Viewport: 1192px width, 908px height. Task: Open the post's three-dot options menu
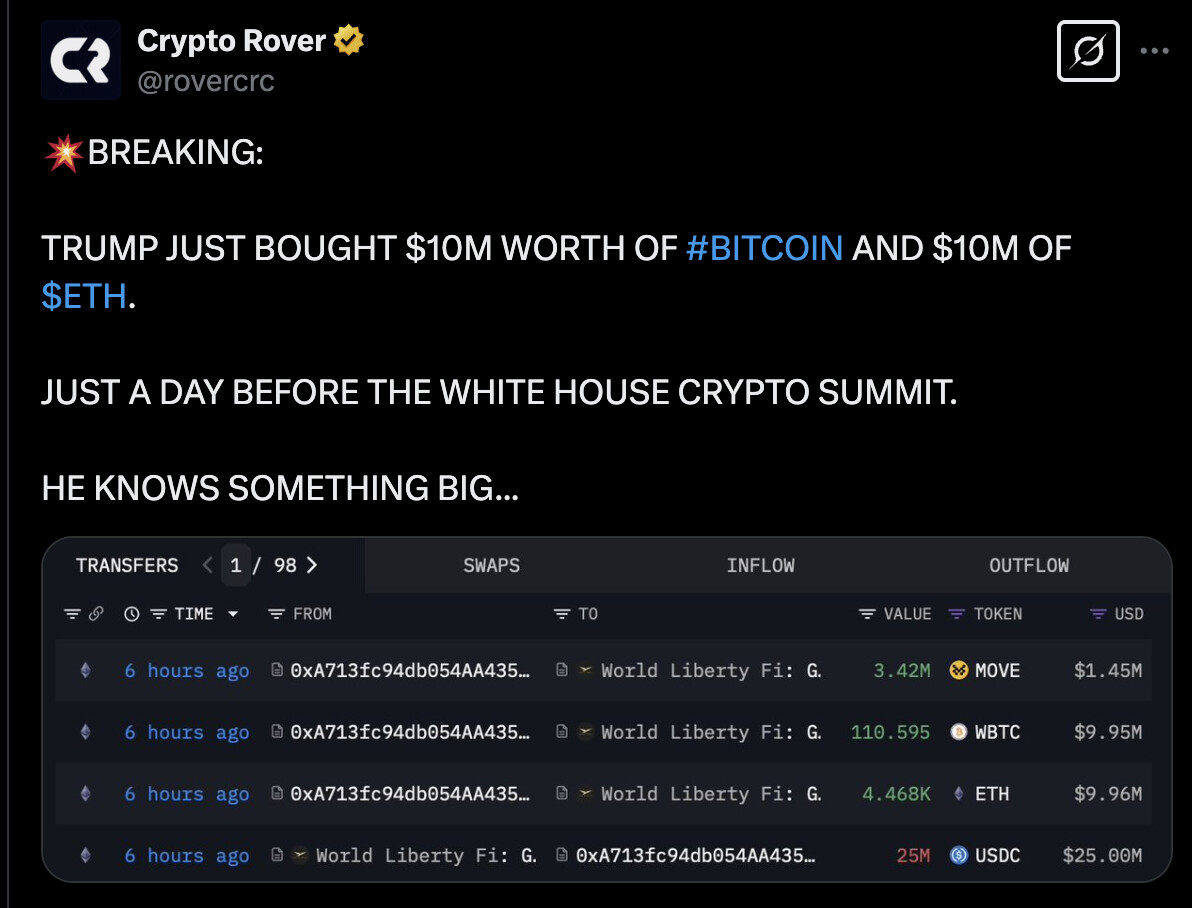pos(1155,50)
